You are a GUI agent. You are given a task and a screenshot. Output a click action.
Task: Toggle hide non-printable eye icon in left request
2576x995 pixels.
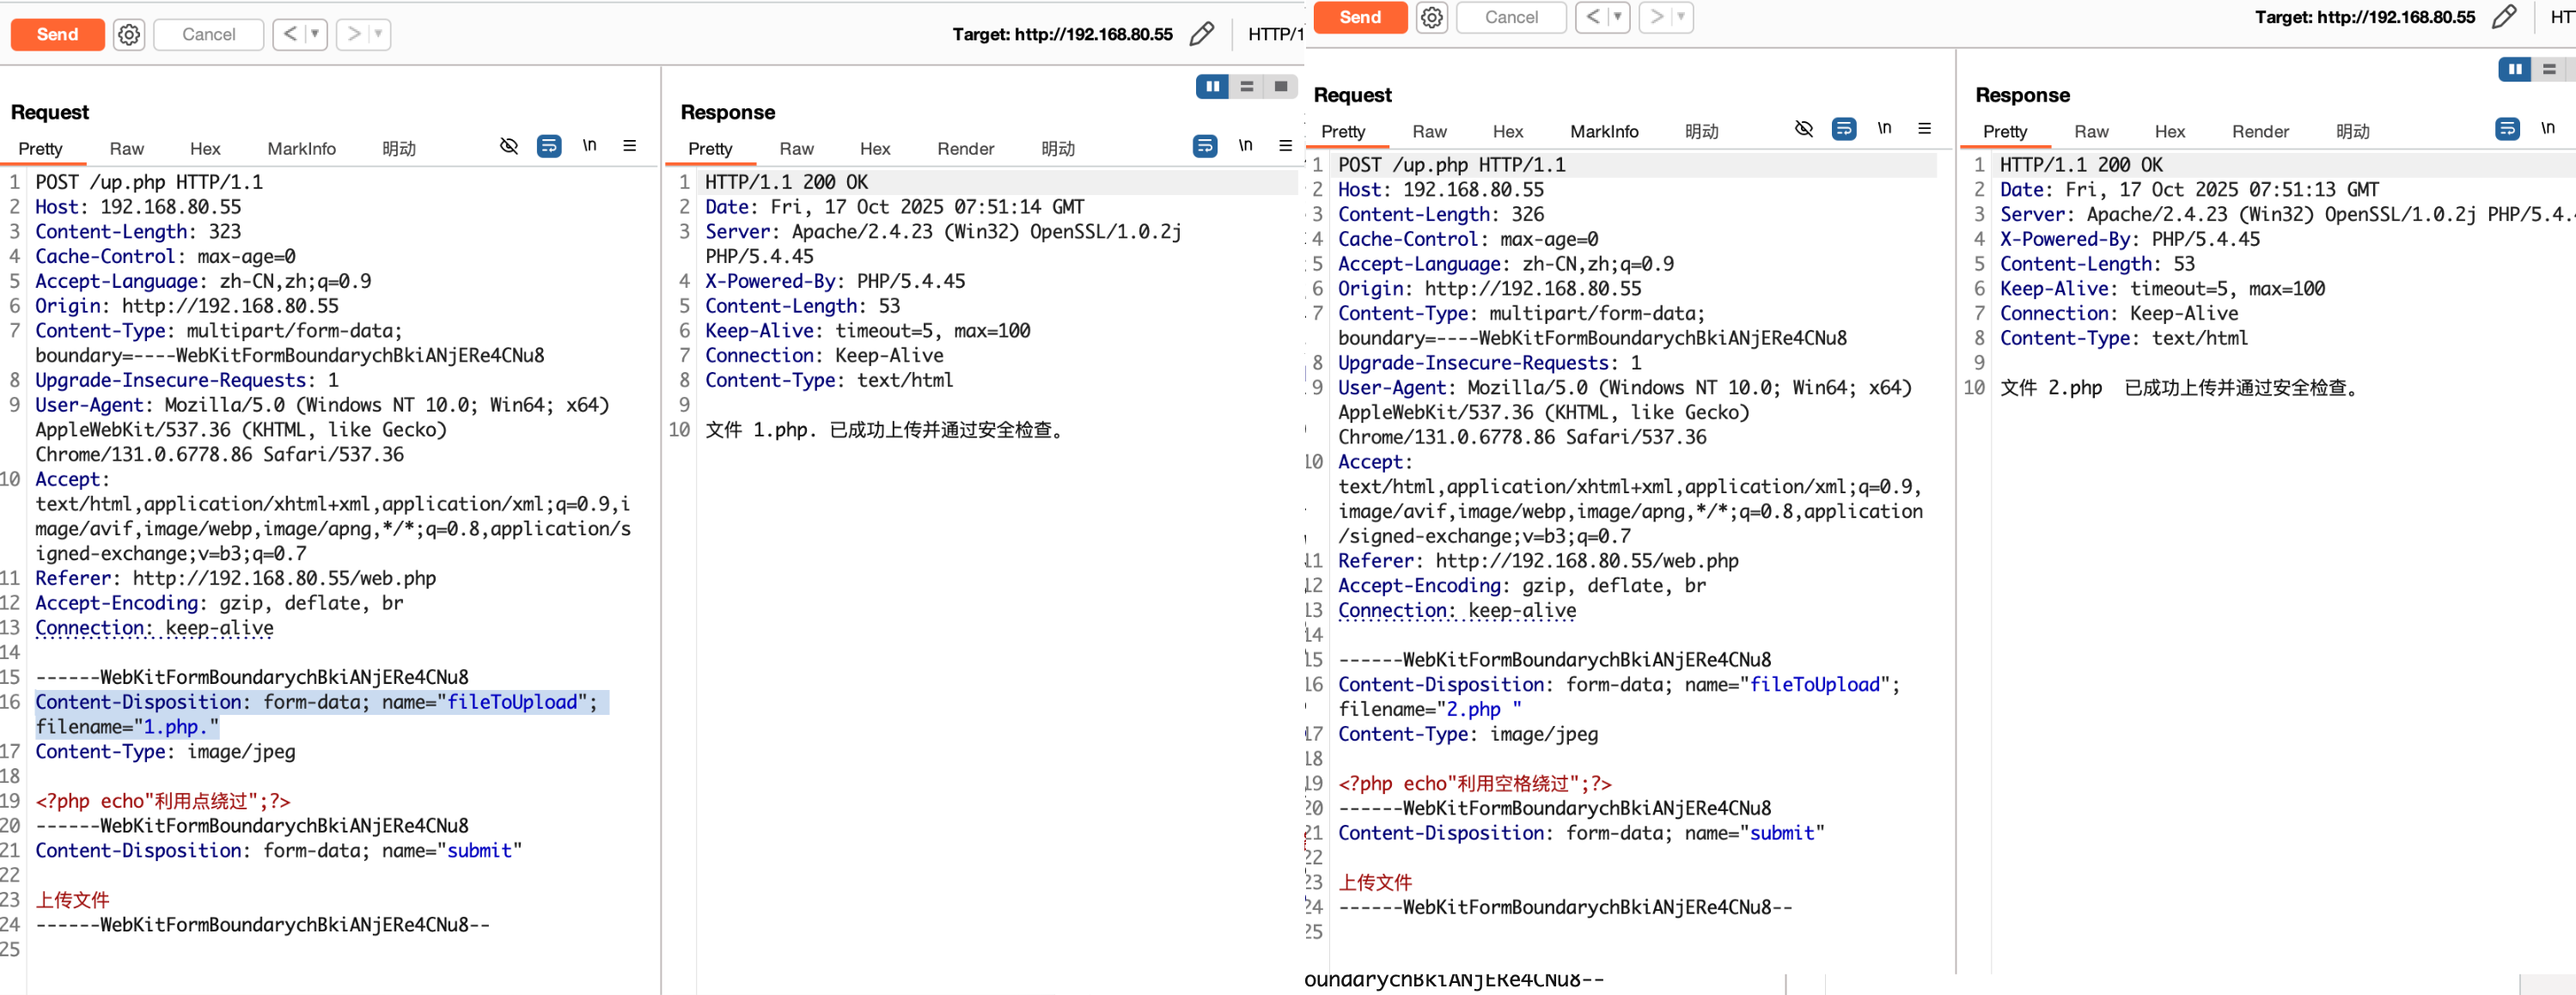point(509,146)
